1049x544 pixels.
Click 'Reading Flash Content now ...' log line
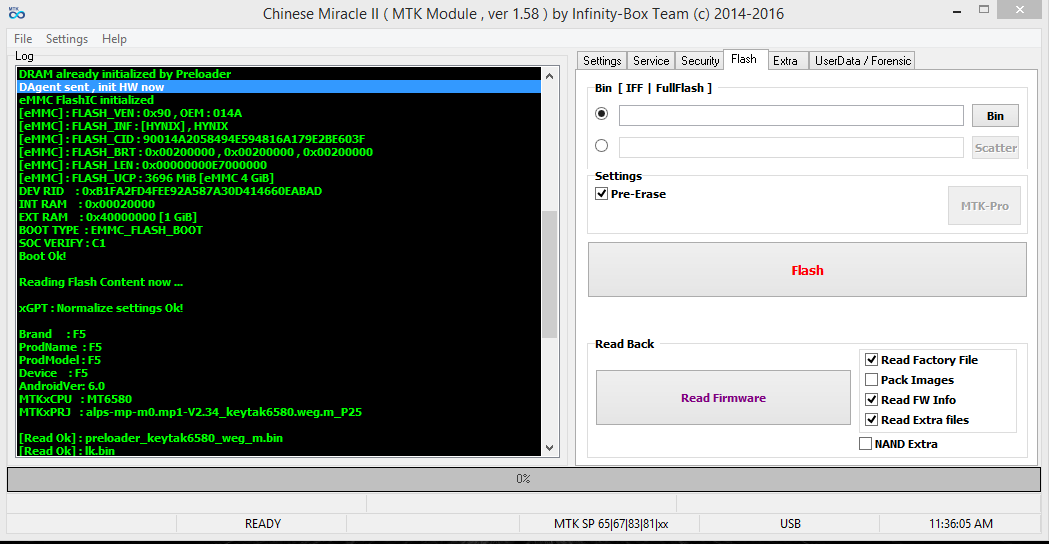100,282
